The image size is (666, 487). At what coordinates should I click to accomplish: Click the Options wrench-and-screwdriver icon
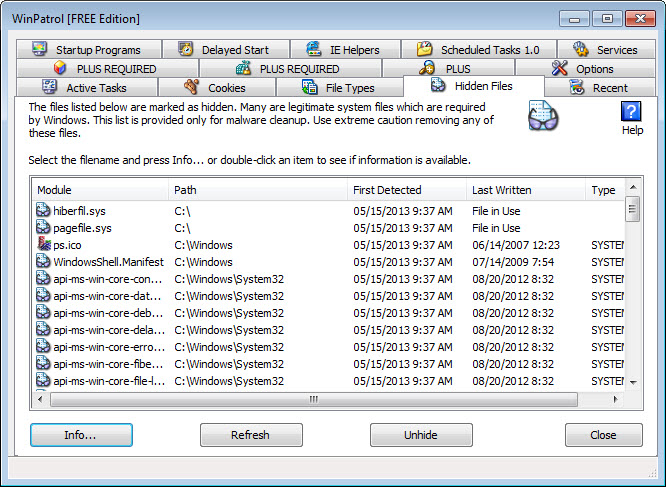559,68
